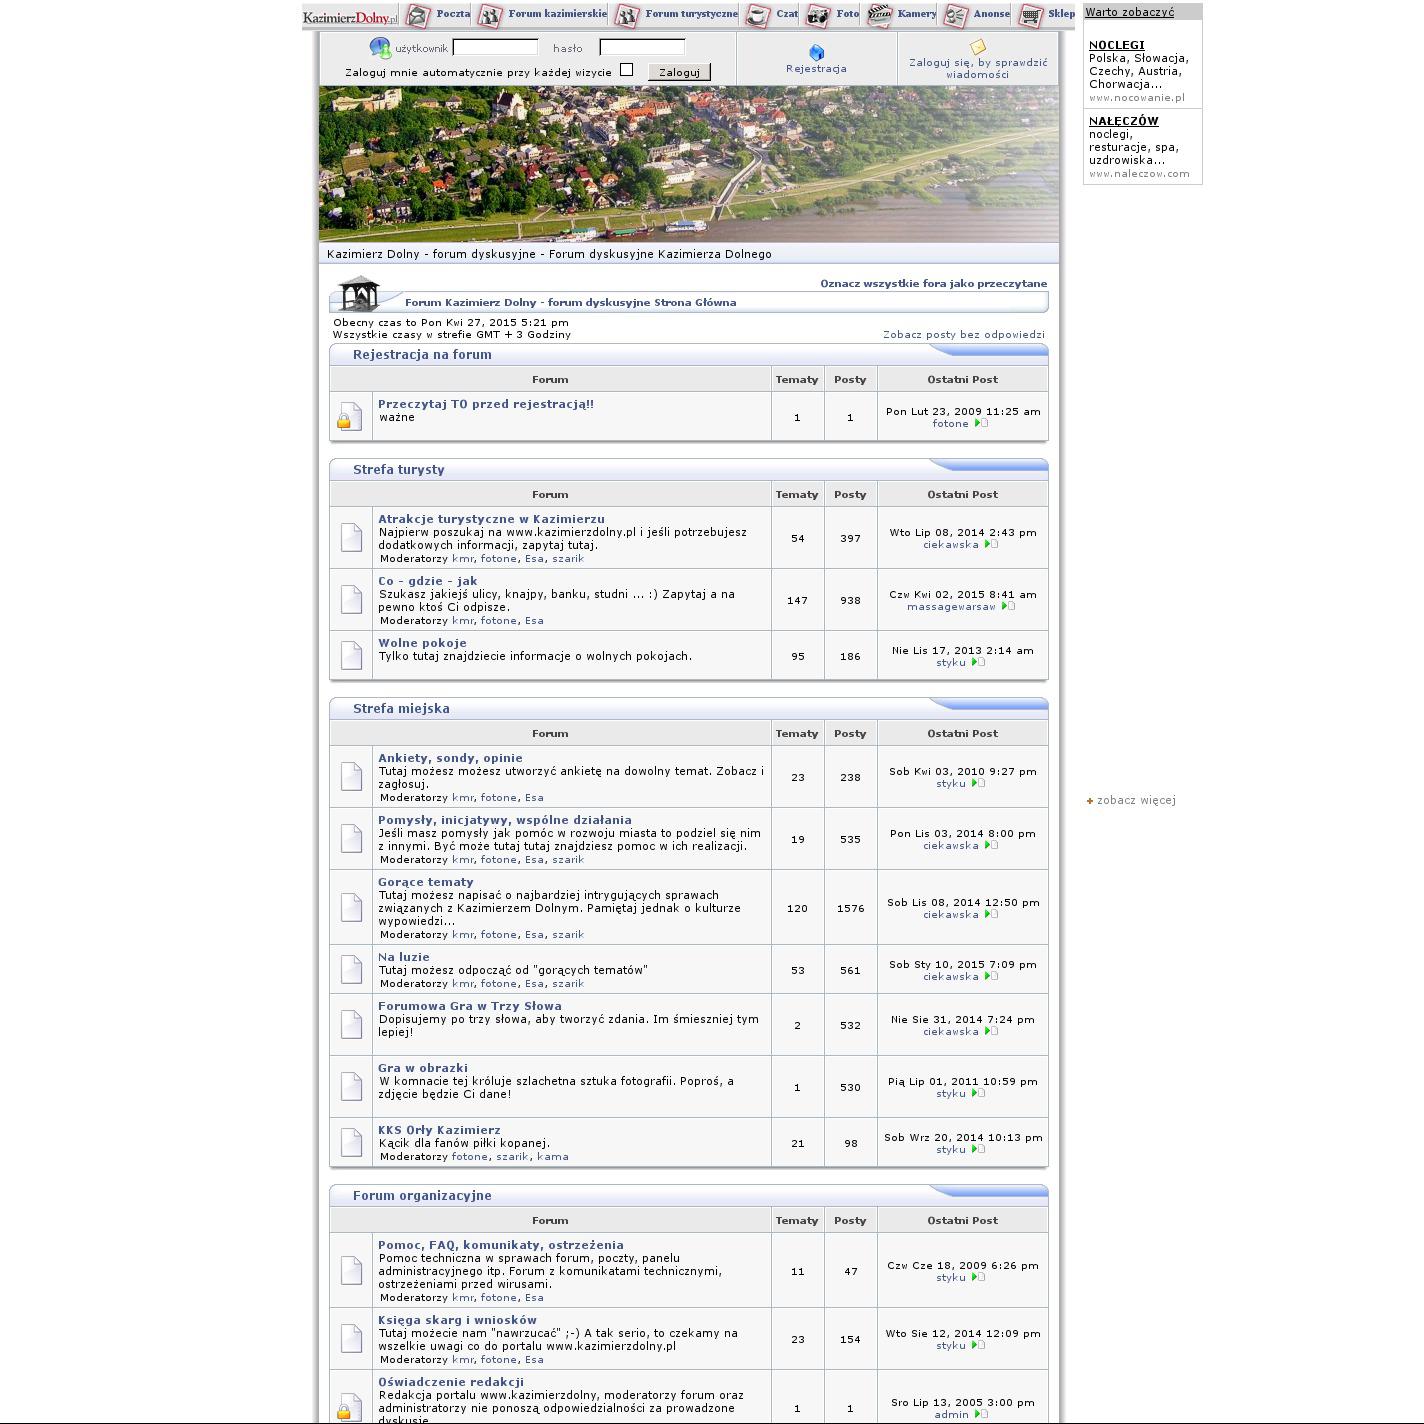The width and height of the screenshot is (1424, 1424).
Task: Click the KazimierzDolny.pl logo
Action: tap(350, 16)
